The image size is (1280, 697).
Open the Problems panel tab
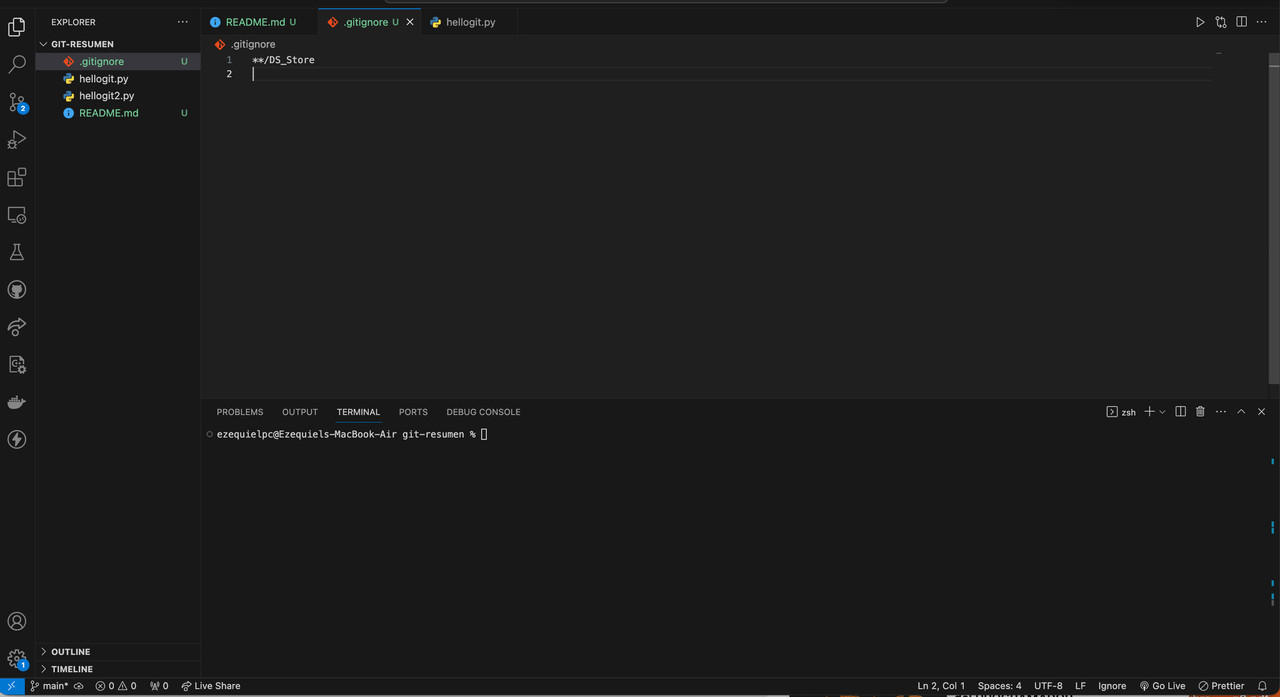click(x=240, y=412)
